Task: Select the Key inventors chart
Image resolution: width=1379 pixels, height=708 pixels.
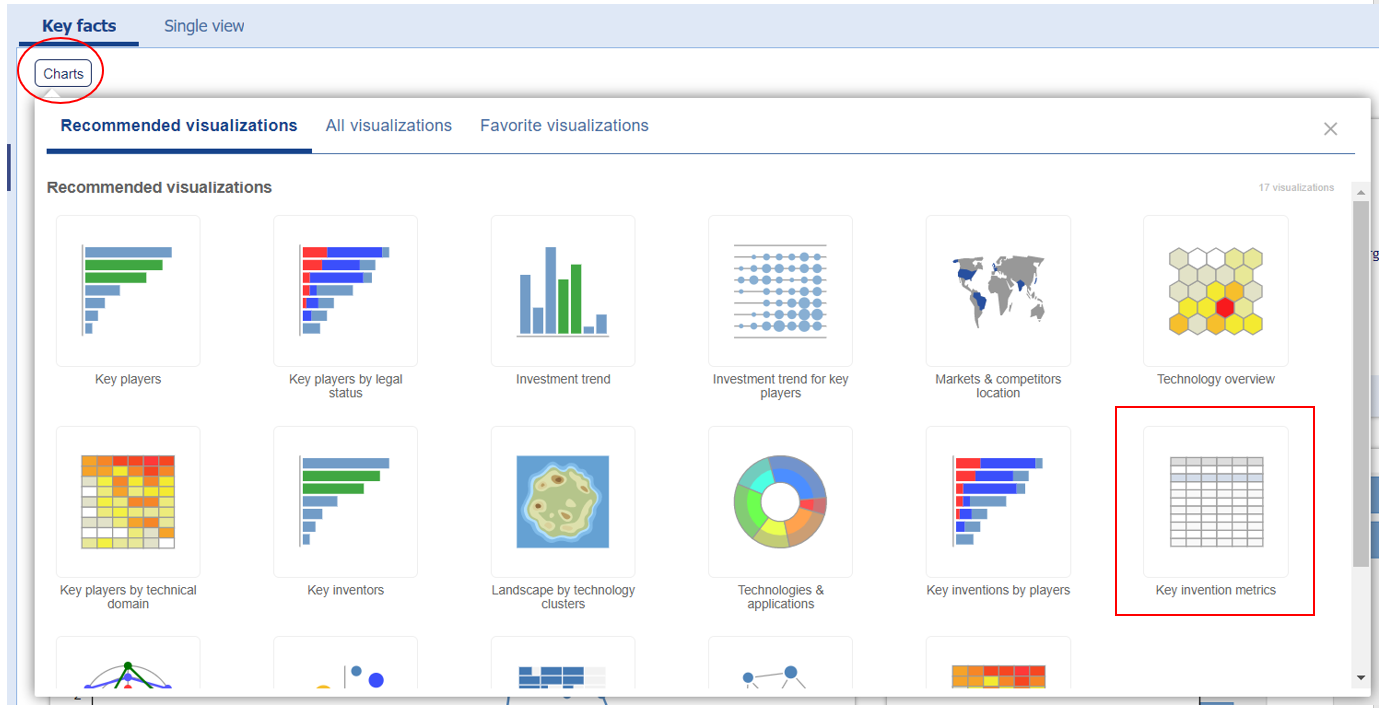Action: pyautogui.click(x=345, y=502)
